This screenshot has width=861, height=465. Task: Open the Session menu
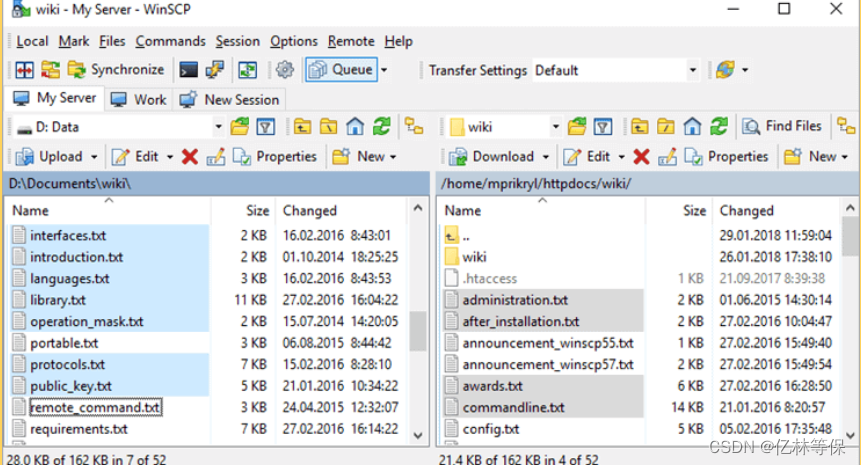click(237, 41)
